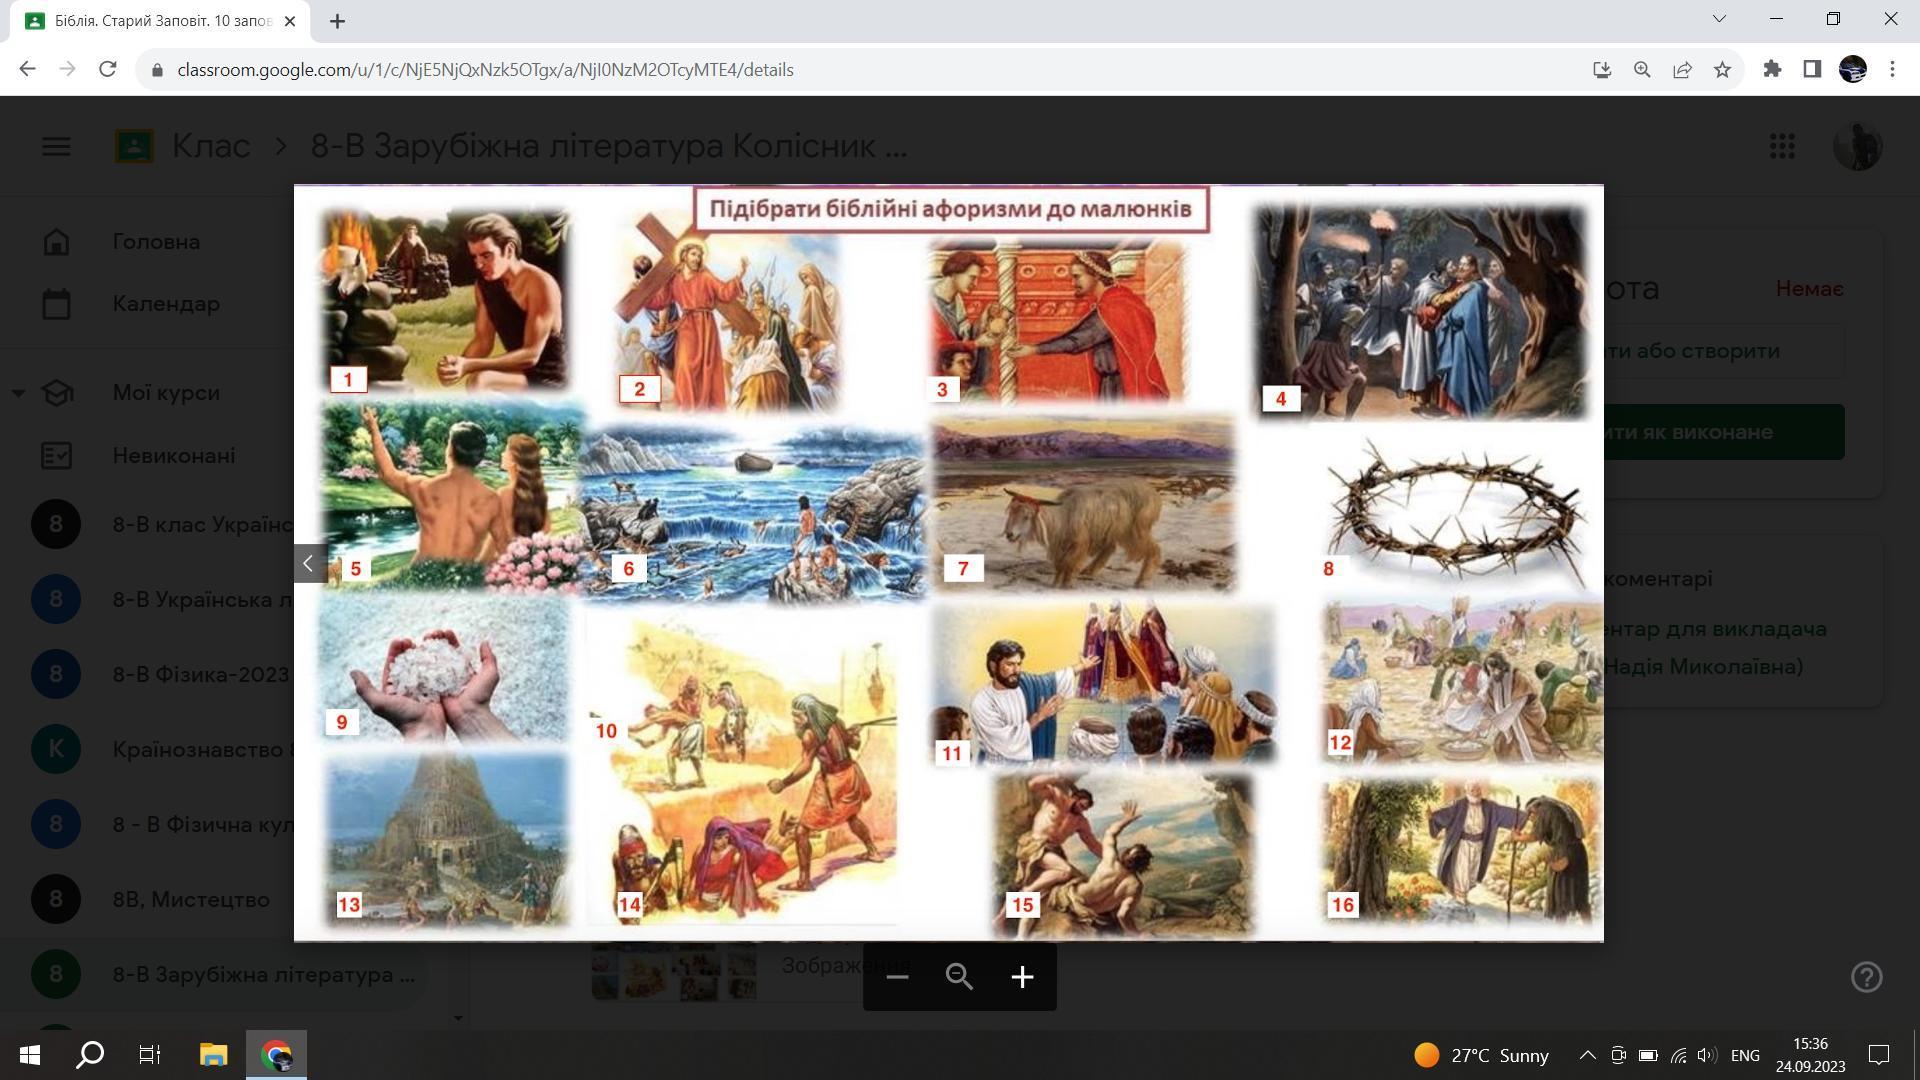The image size is (1920, 1080).
Task: Open the Chrome three-dot menu
Action: pos(1892,69)
